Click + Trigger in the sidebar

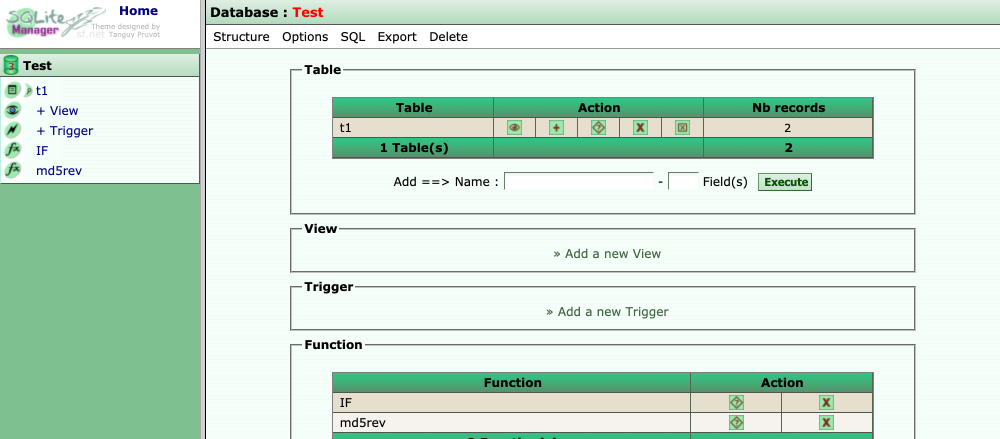(65, 131)
